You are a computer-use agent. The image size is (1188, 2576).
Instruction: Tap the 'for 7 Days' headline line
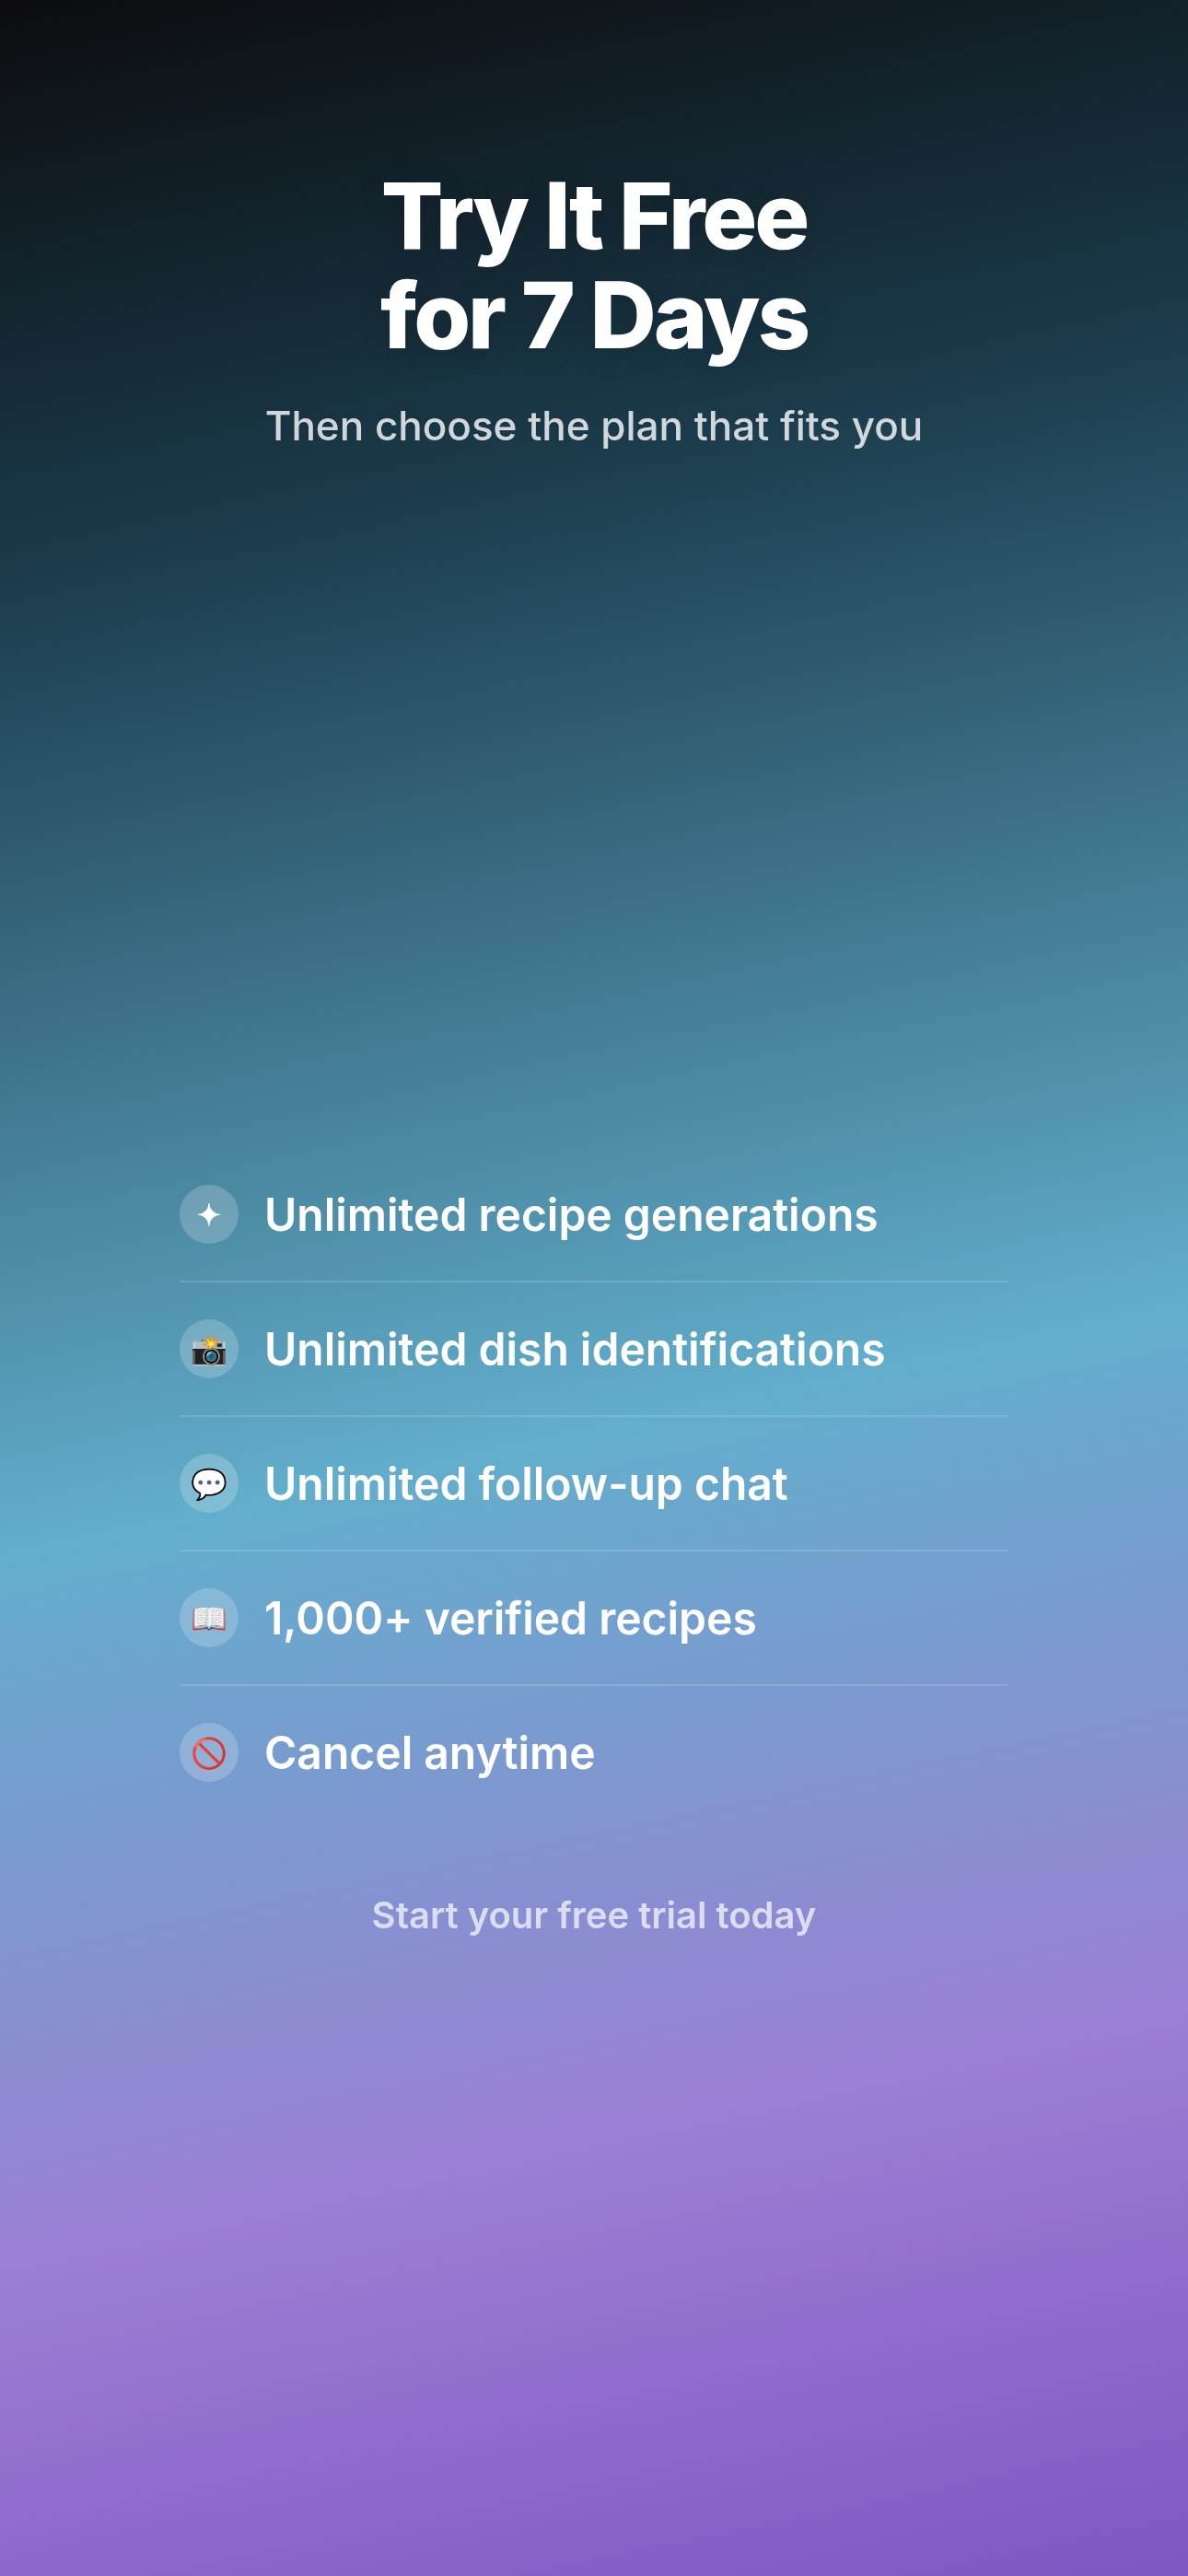pyautogui.click(x=594, y=317)
